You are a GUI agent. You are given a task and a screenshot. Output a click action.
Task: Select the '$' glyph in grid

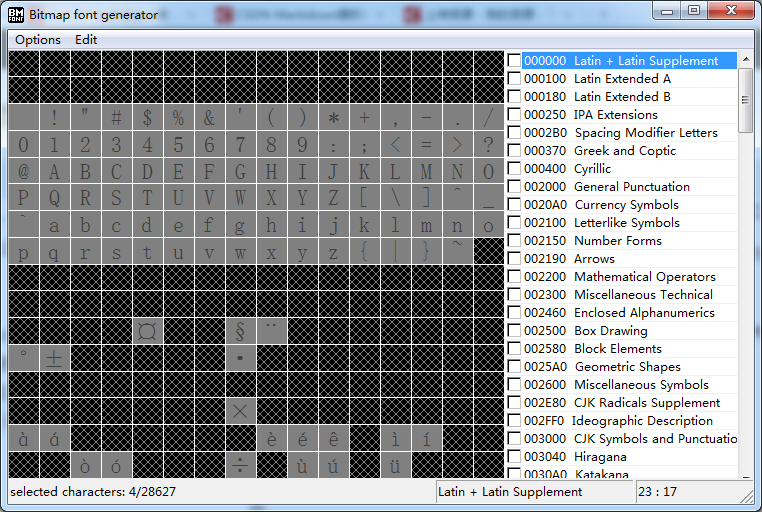(x=147, y=117)
